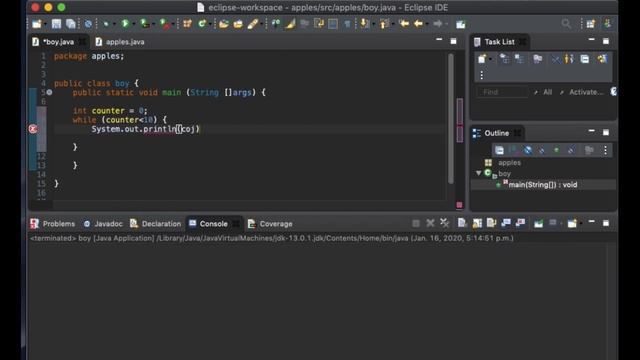
Task: Click Remove Launch X icon in Console
Action: pyautogui.click(x=430, y=223)
